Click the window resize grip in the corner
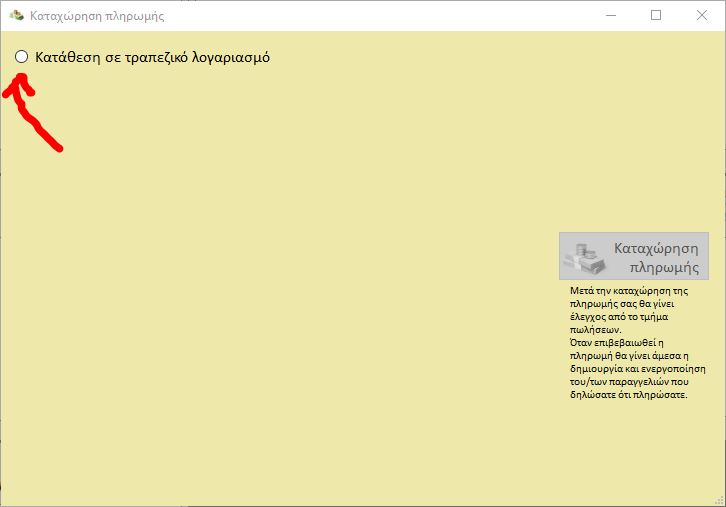726x507 pixels. (x=719, y=500)
